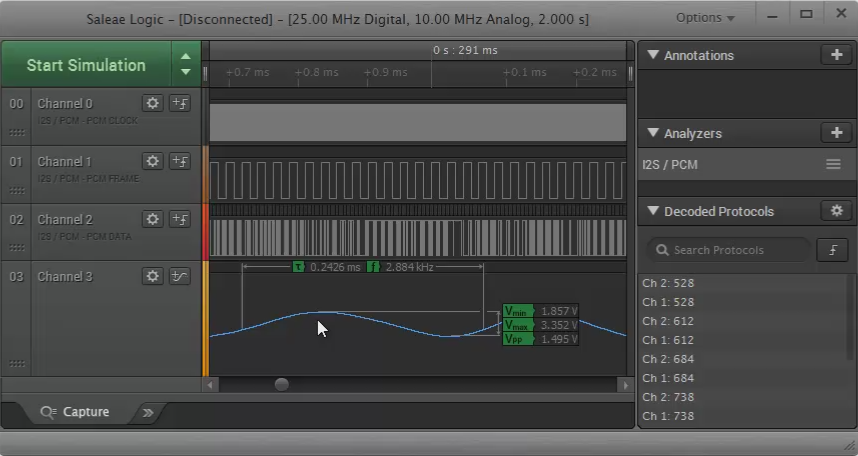This screenshot has width=858, height=456.
Task: Open Decoded Protocols settings gear
Action: [836, 211]
